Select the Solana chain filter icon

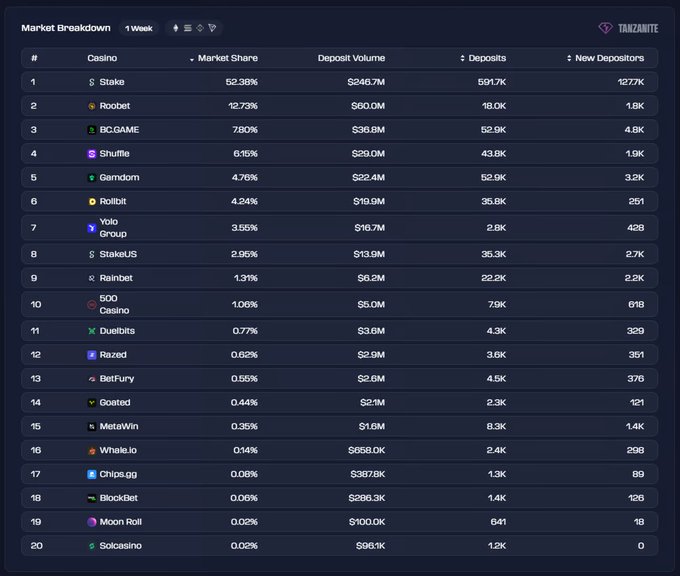(x=188, y=28)
